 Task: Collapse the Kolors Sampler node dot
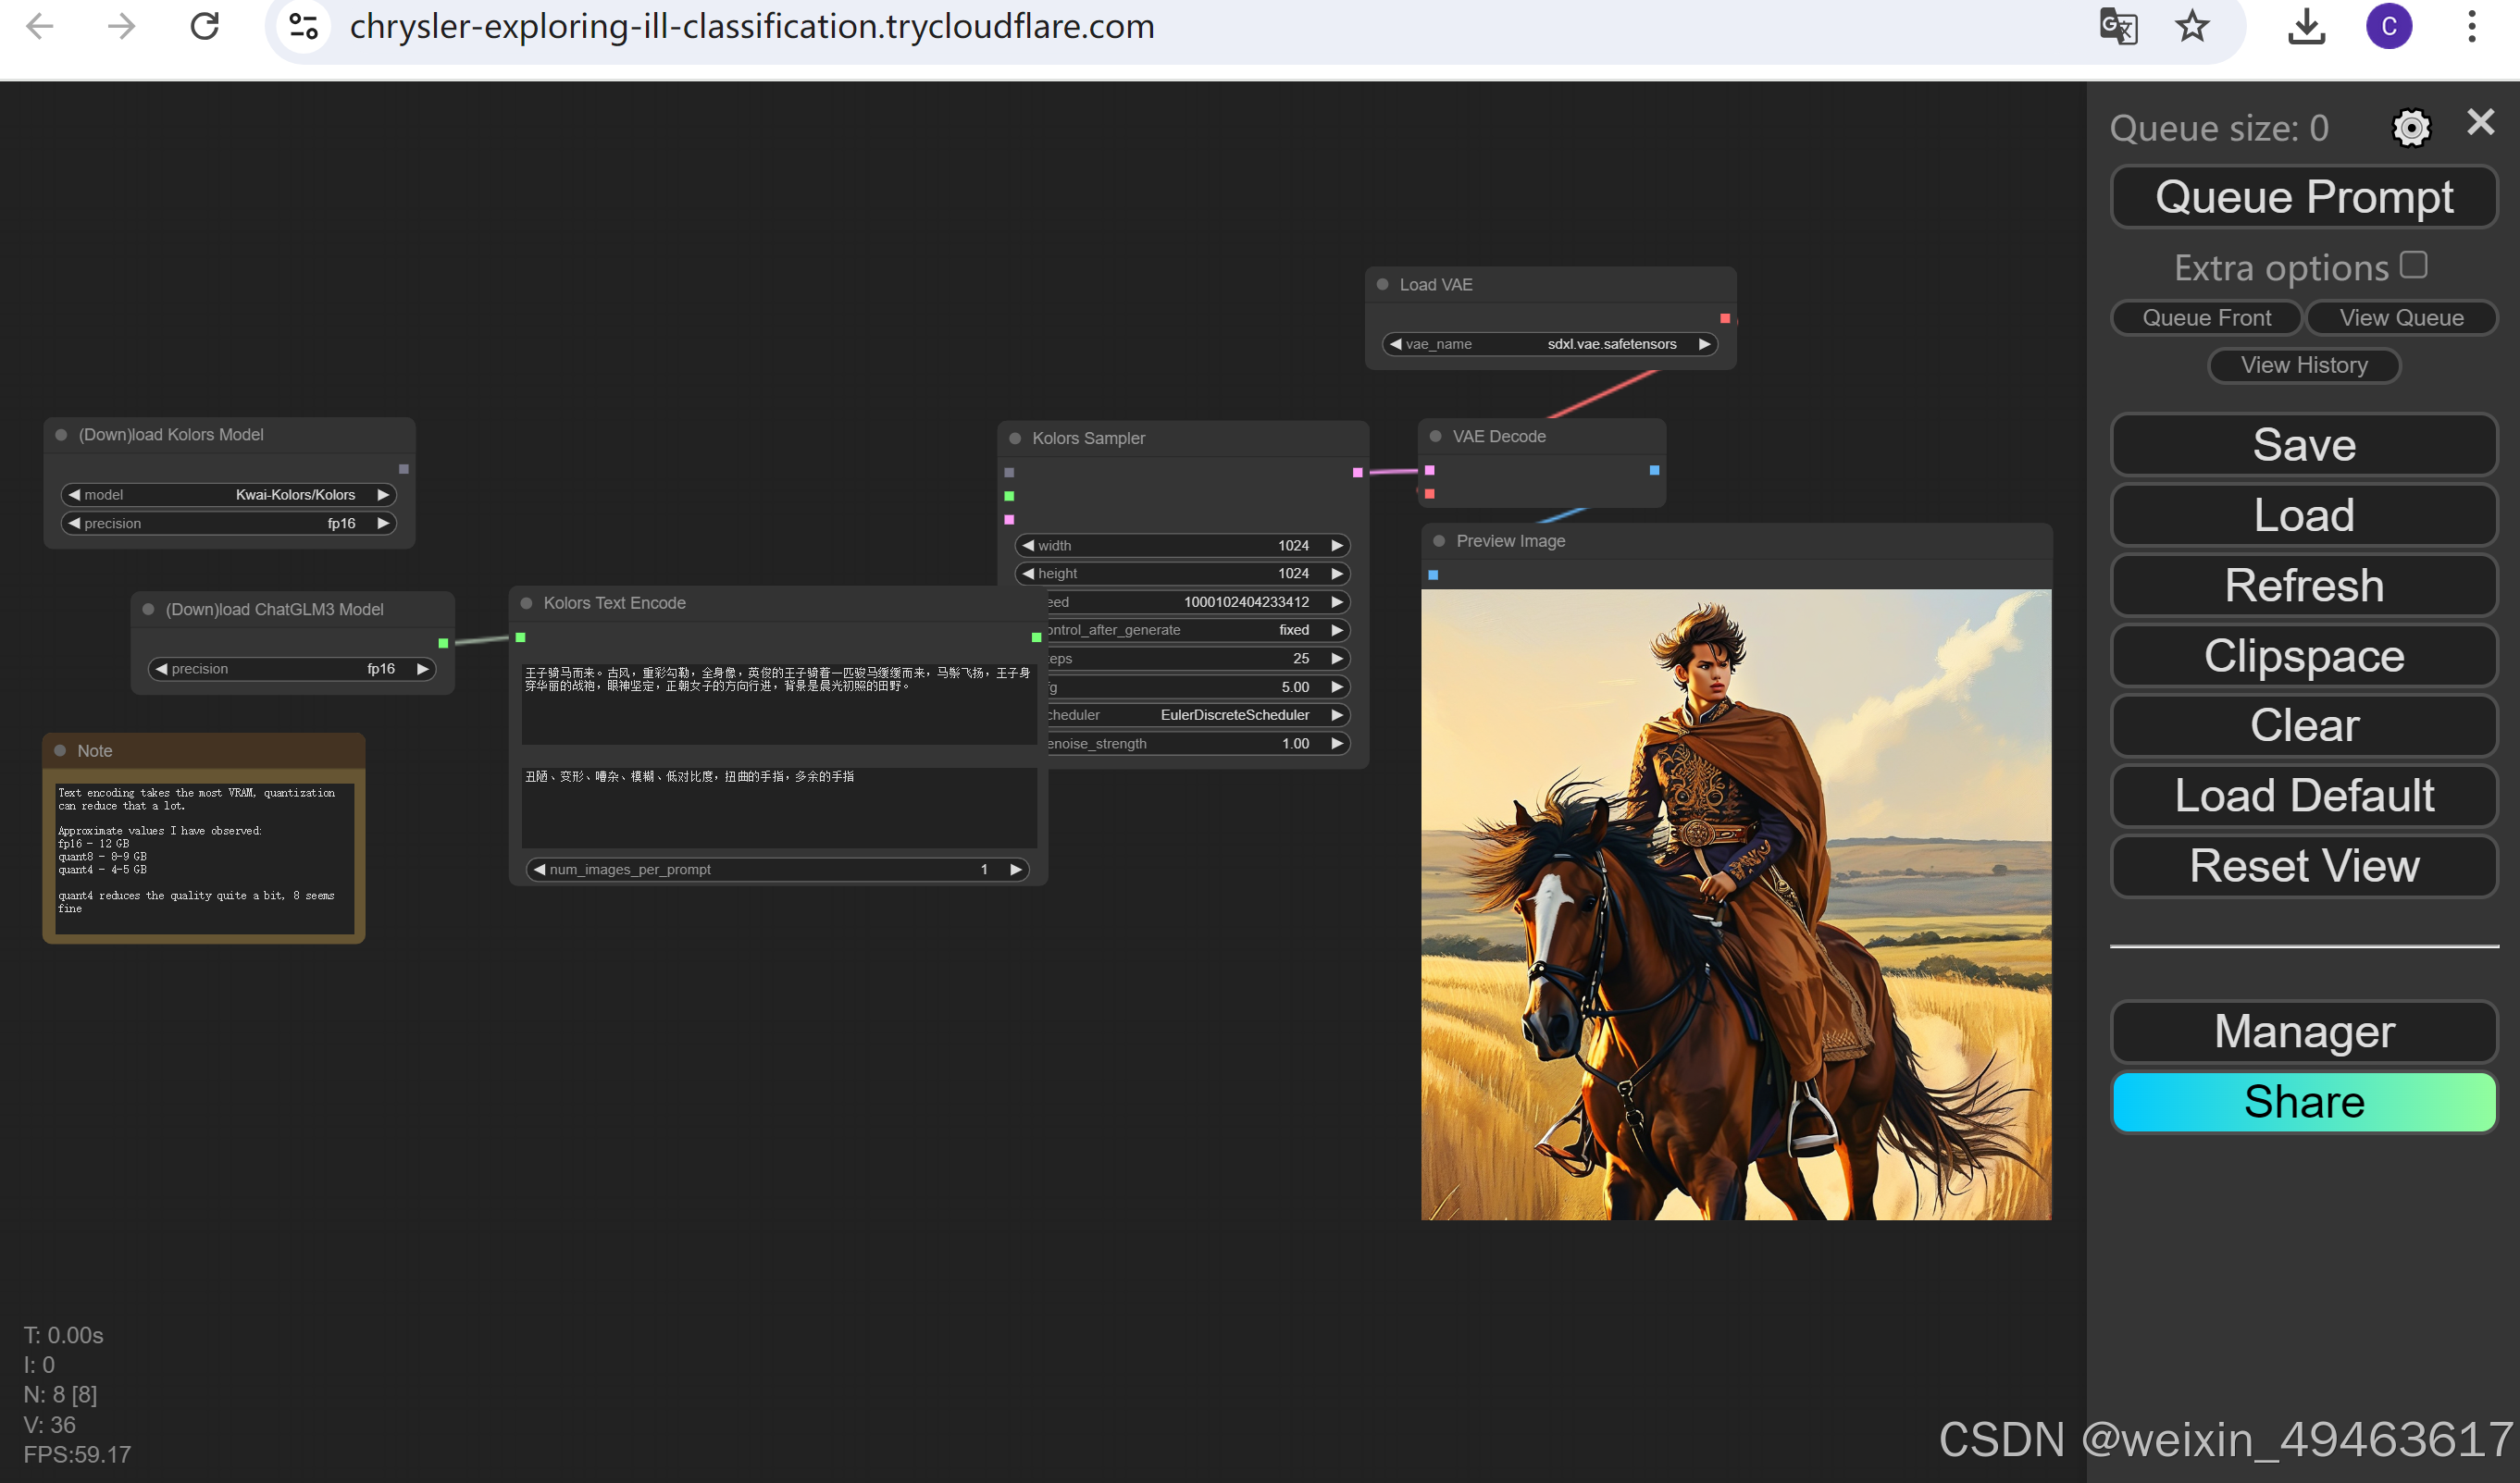pyautogui.click(x=1015, y=439)
